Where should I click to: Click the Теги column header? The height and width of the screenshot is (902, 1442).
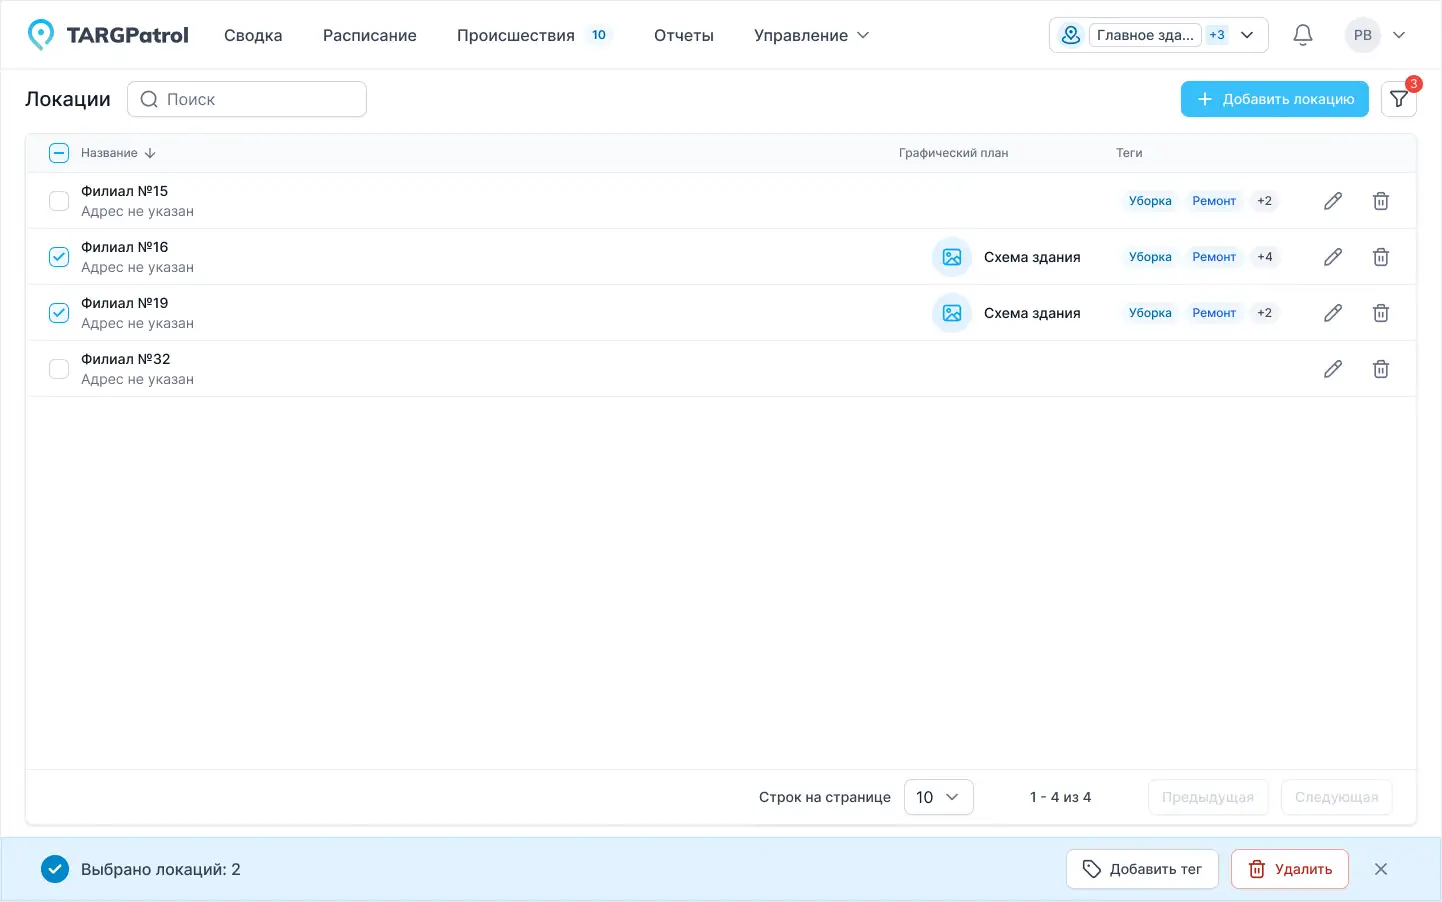click(1129, 153)
